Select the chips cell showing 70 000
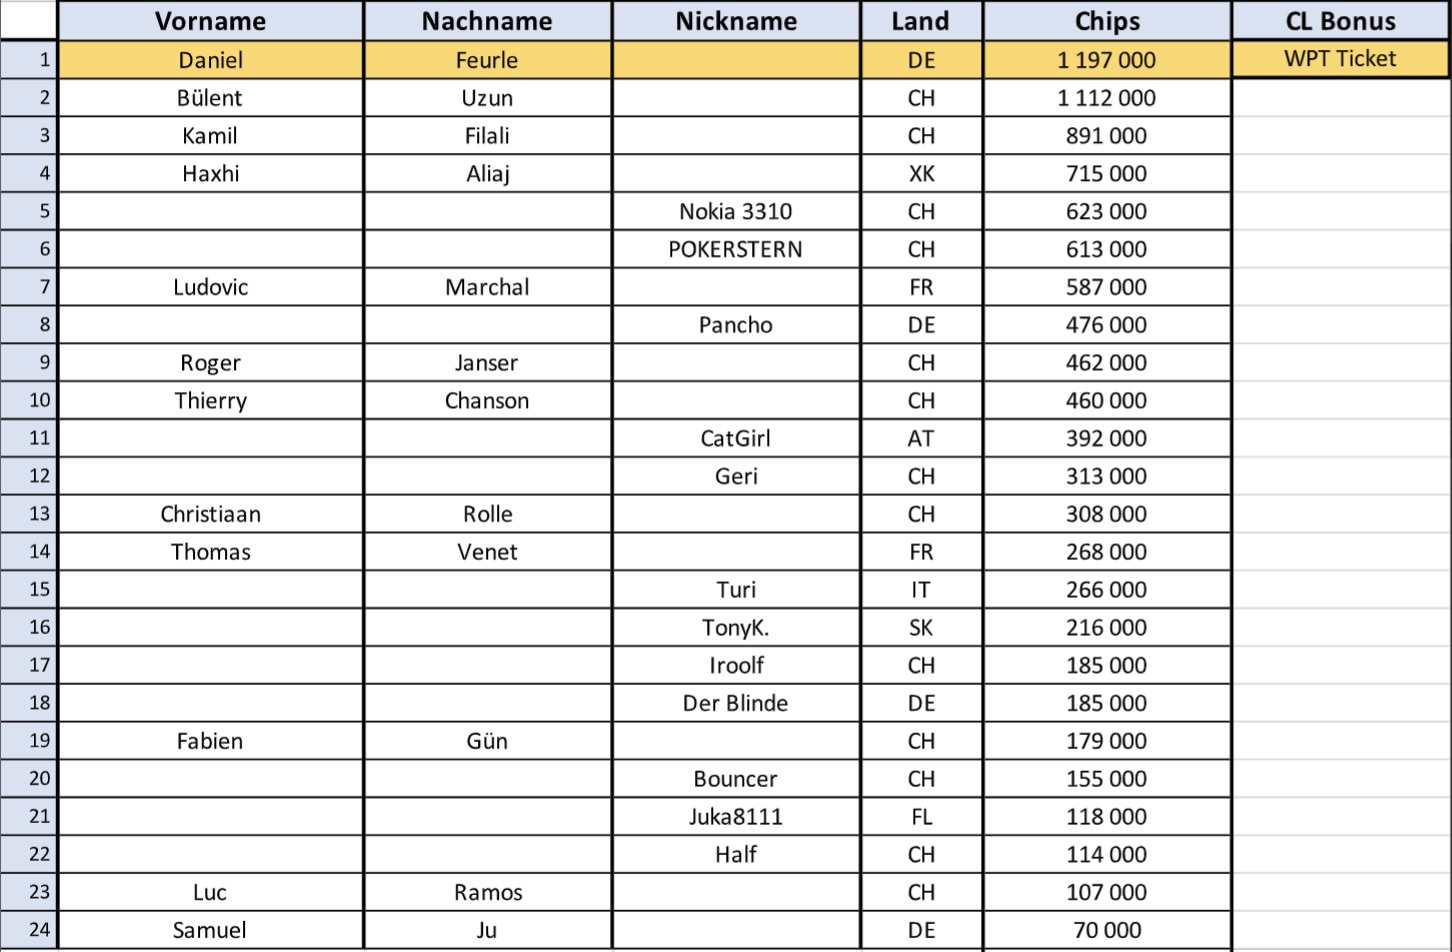This screenshot has width=1452, height=952. click(x=1107, y=930)
